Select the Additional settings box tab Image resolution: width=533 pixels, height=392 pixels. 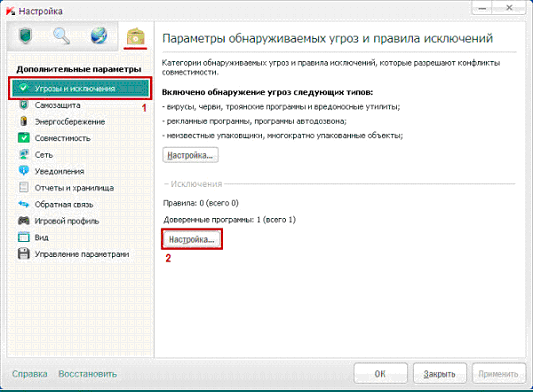[x=136, y=36]
